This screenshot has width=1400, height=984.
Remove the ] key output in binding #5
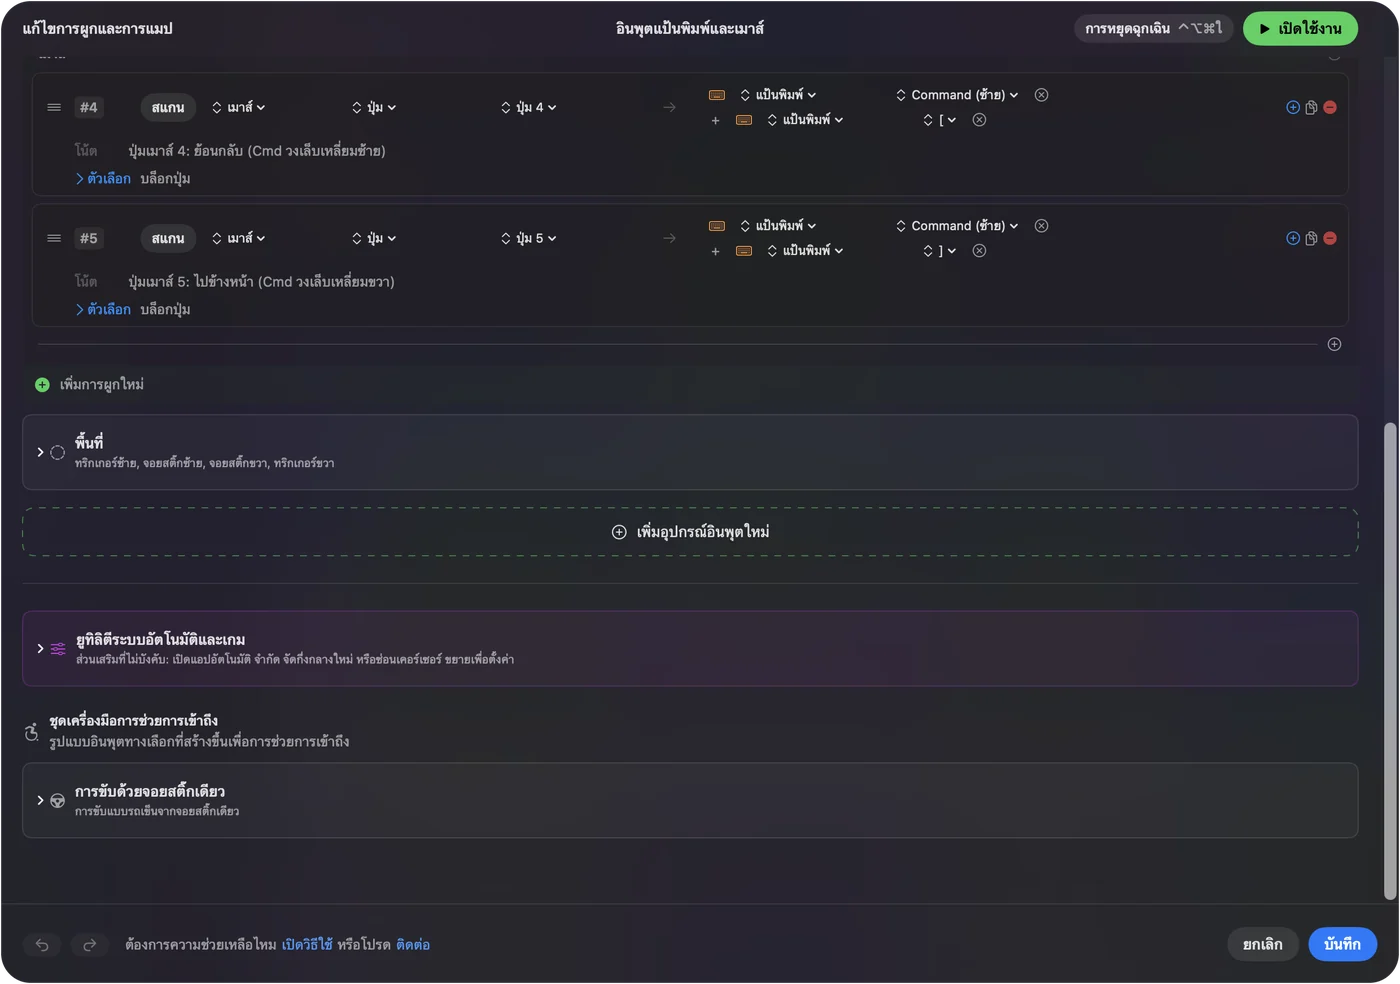[x=979, y=251]
